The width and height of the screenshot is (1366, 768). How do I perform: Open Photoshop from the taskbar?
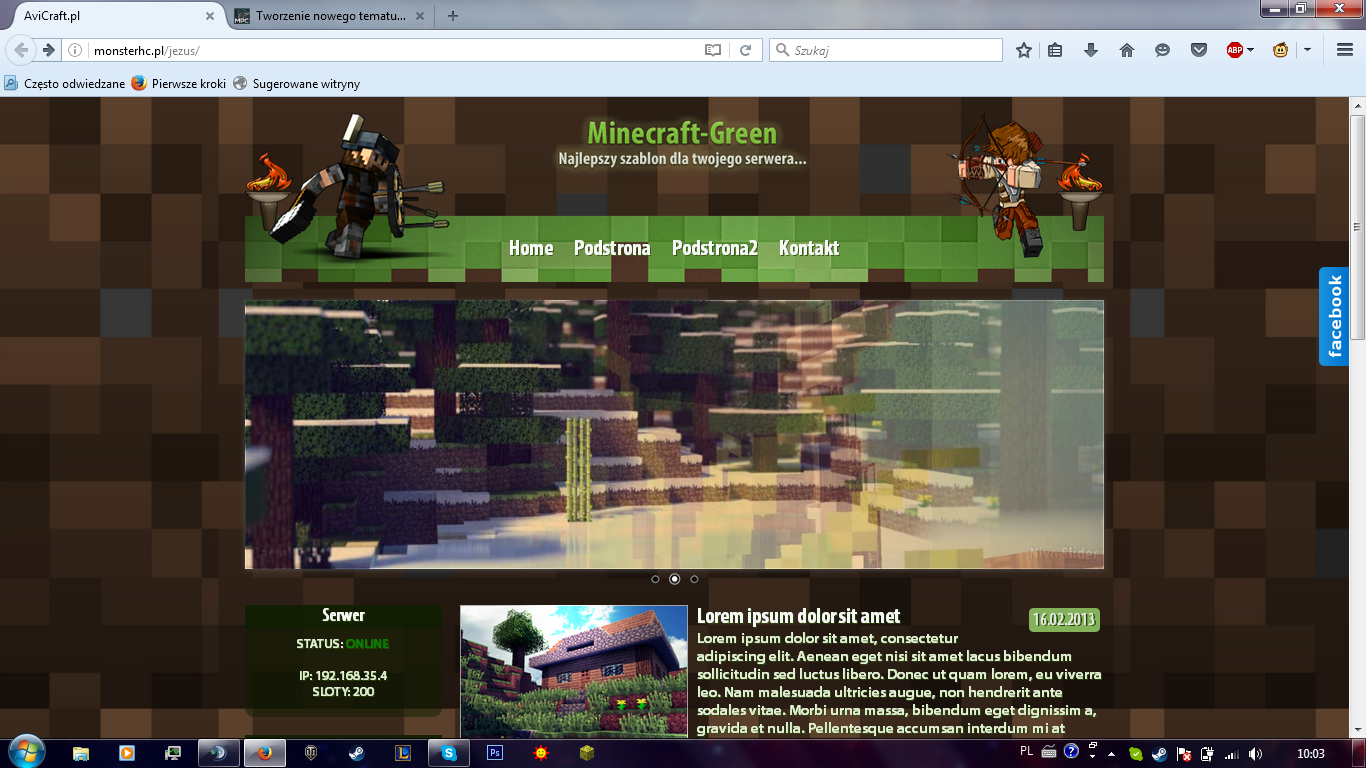495,753
